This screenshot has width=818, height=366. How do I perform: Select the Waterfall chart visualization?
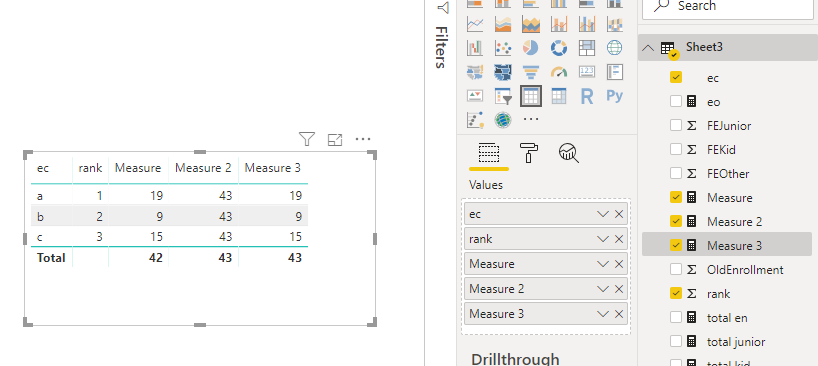point(475,48)
